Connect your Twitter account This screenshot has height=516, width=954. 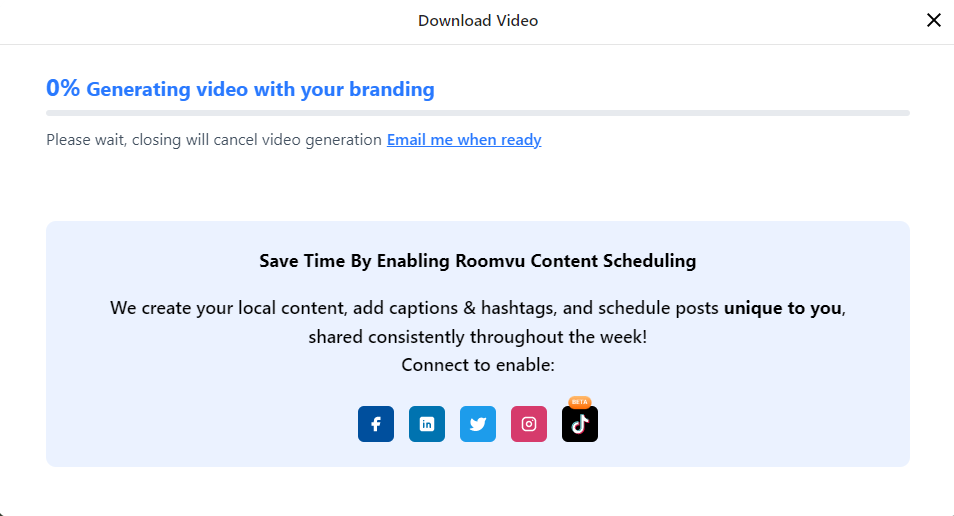478,424
